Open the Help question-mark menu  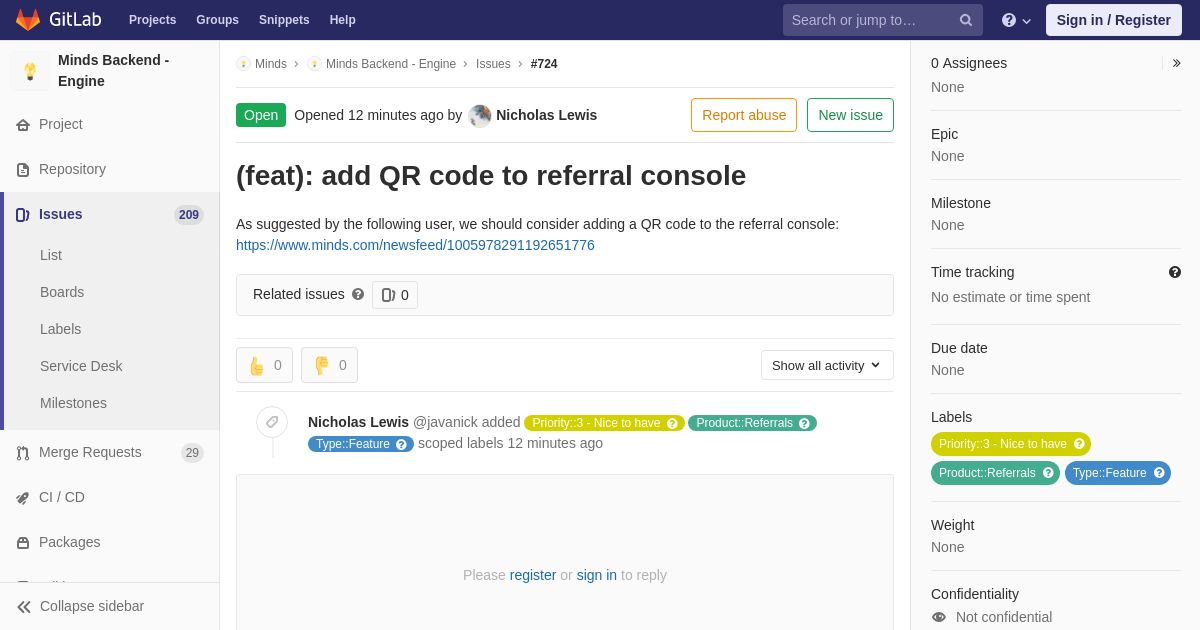[x=1016, y=20]
